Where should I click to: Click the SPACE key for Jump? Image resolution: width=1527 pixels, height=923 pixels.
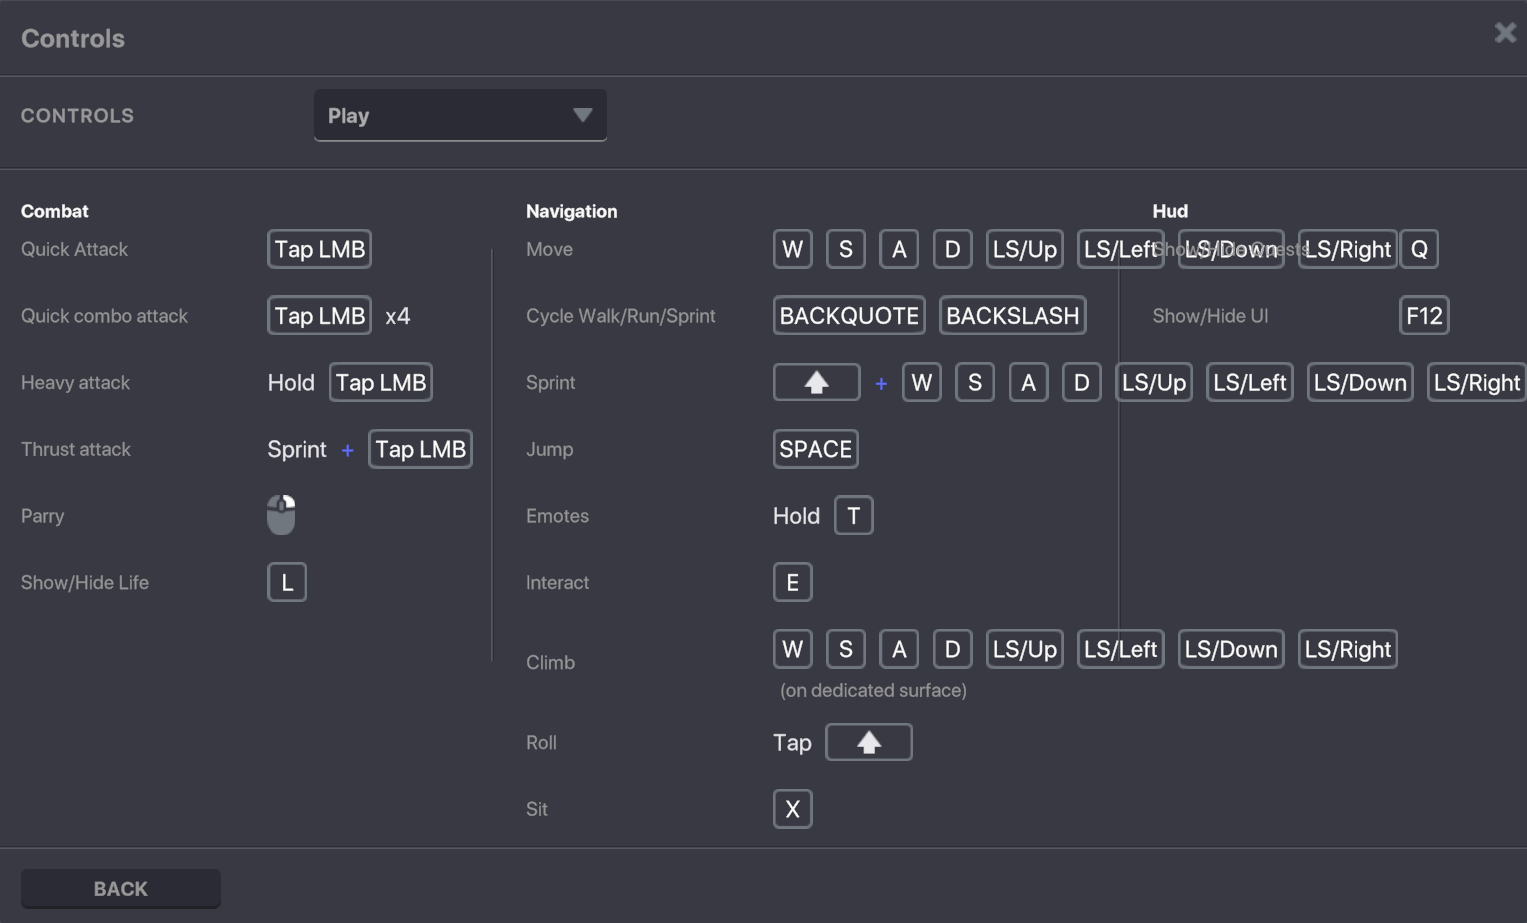point(815,449)
